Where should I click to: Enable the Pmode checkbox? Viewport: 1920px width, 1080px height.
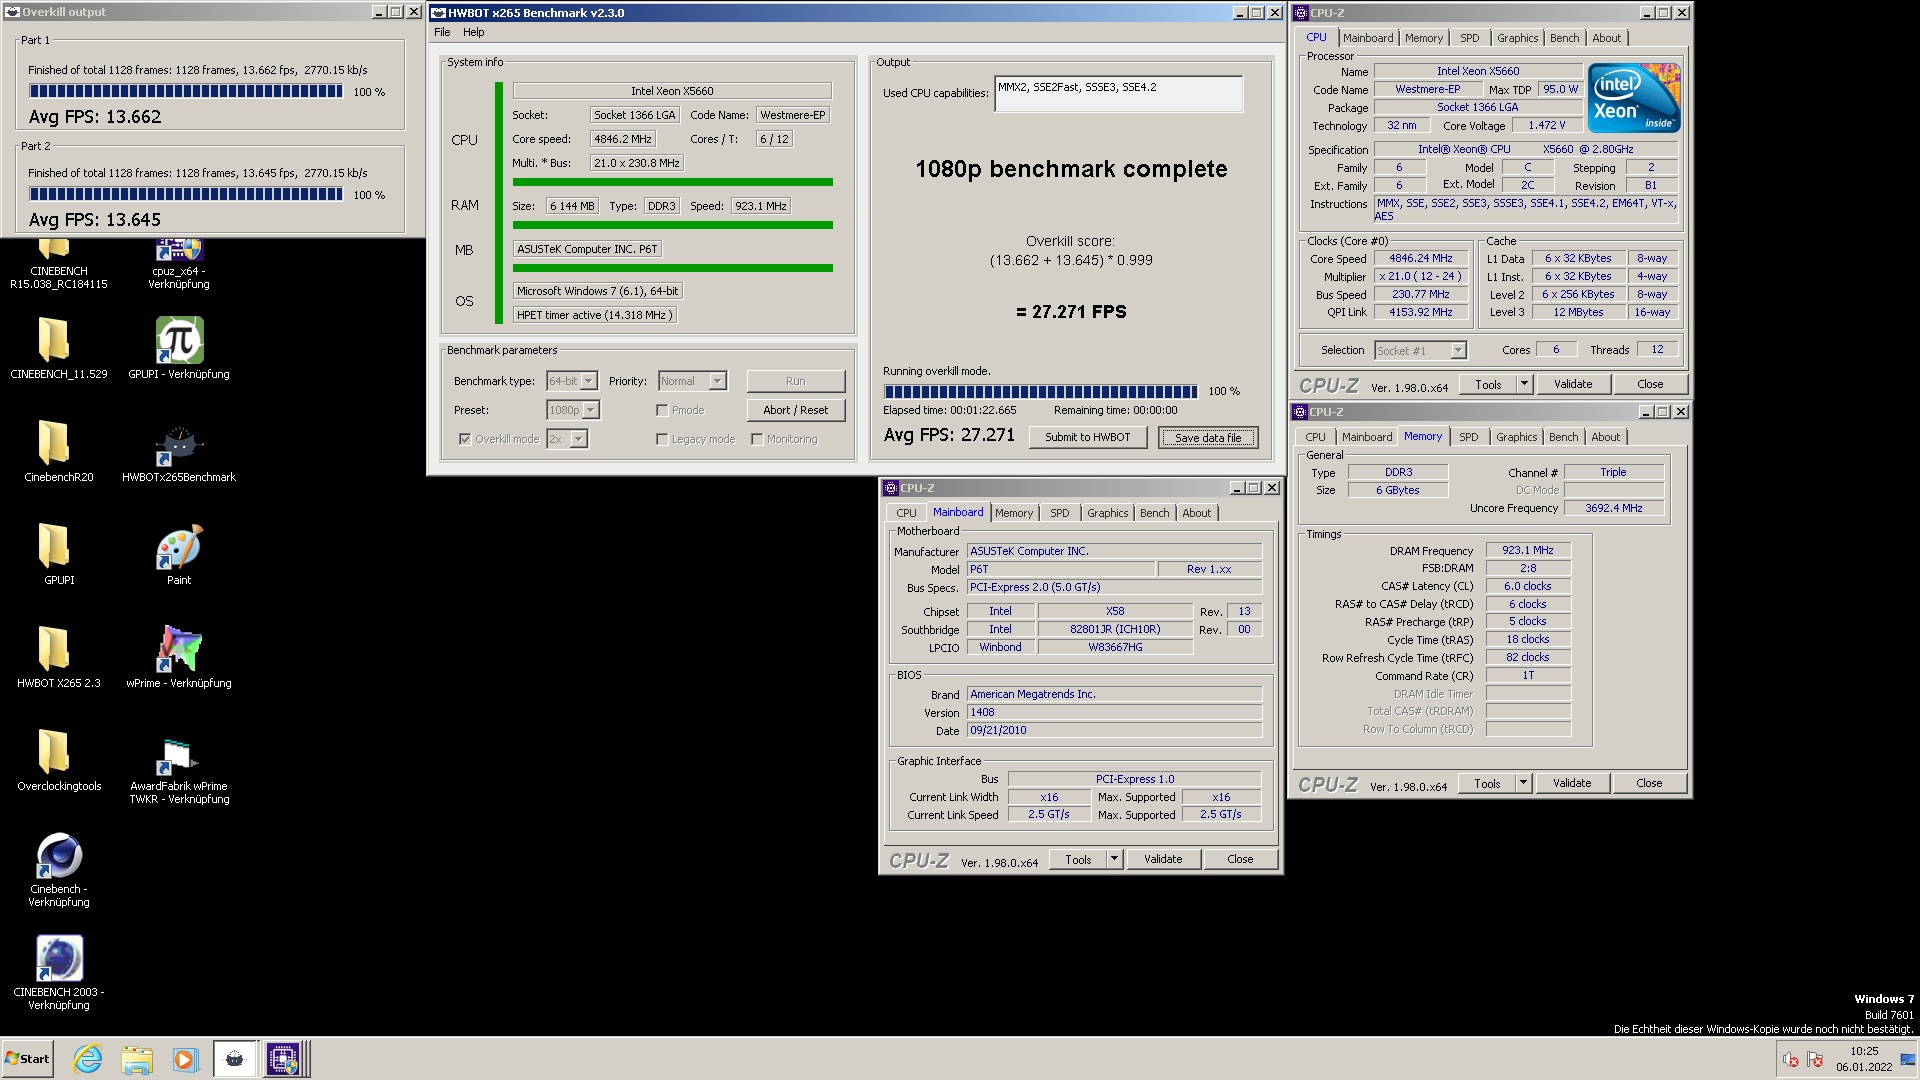662,410
